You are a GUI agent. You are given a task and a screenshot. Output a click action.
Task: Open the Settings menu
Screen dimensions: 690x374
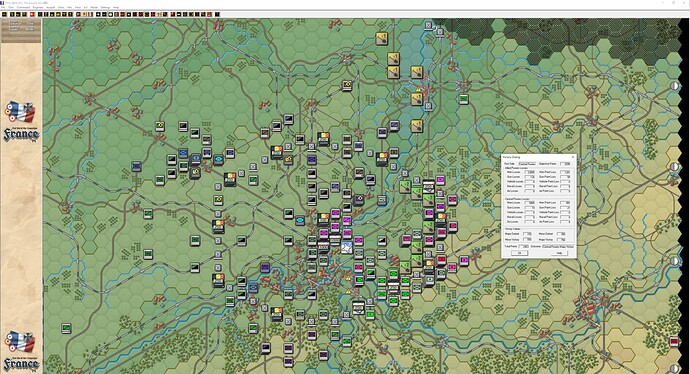click(106, 7)
